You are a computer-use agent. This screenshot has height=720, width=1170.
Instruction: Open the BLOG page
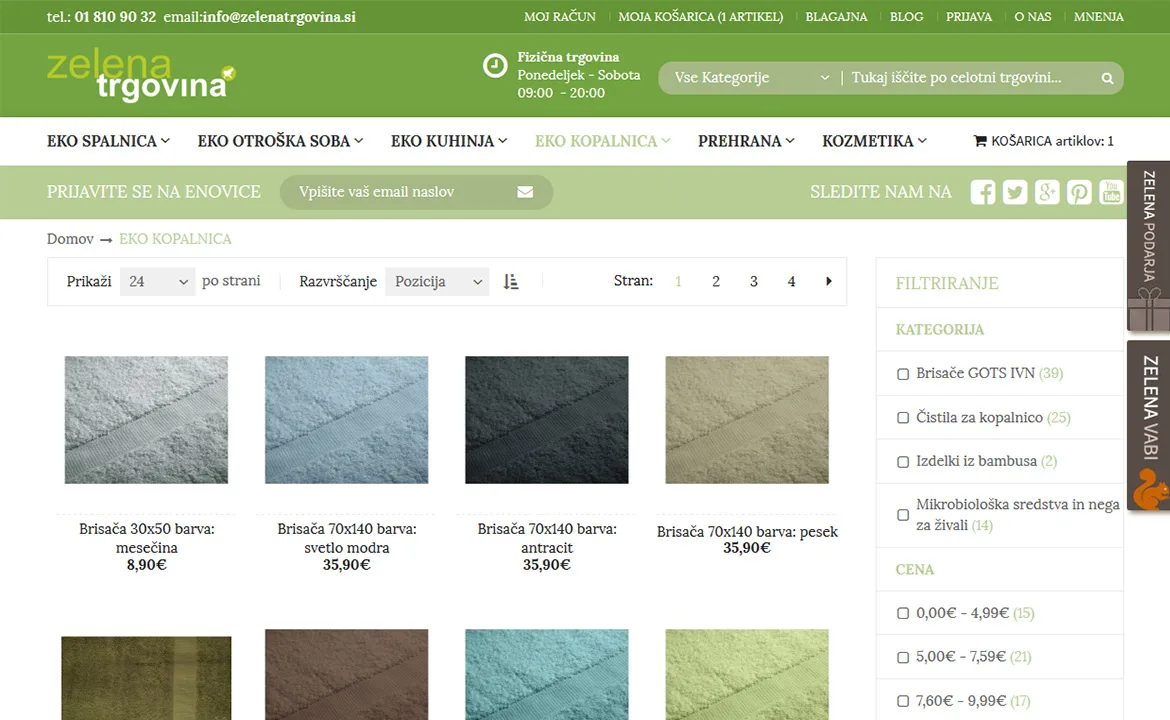coord(907,16)
